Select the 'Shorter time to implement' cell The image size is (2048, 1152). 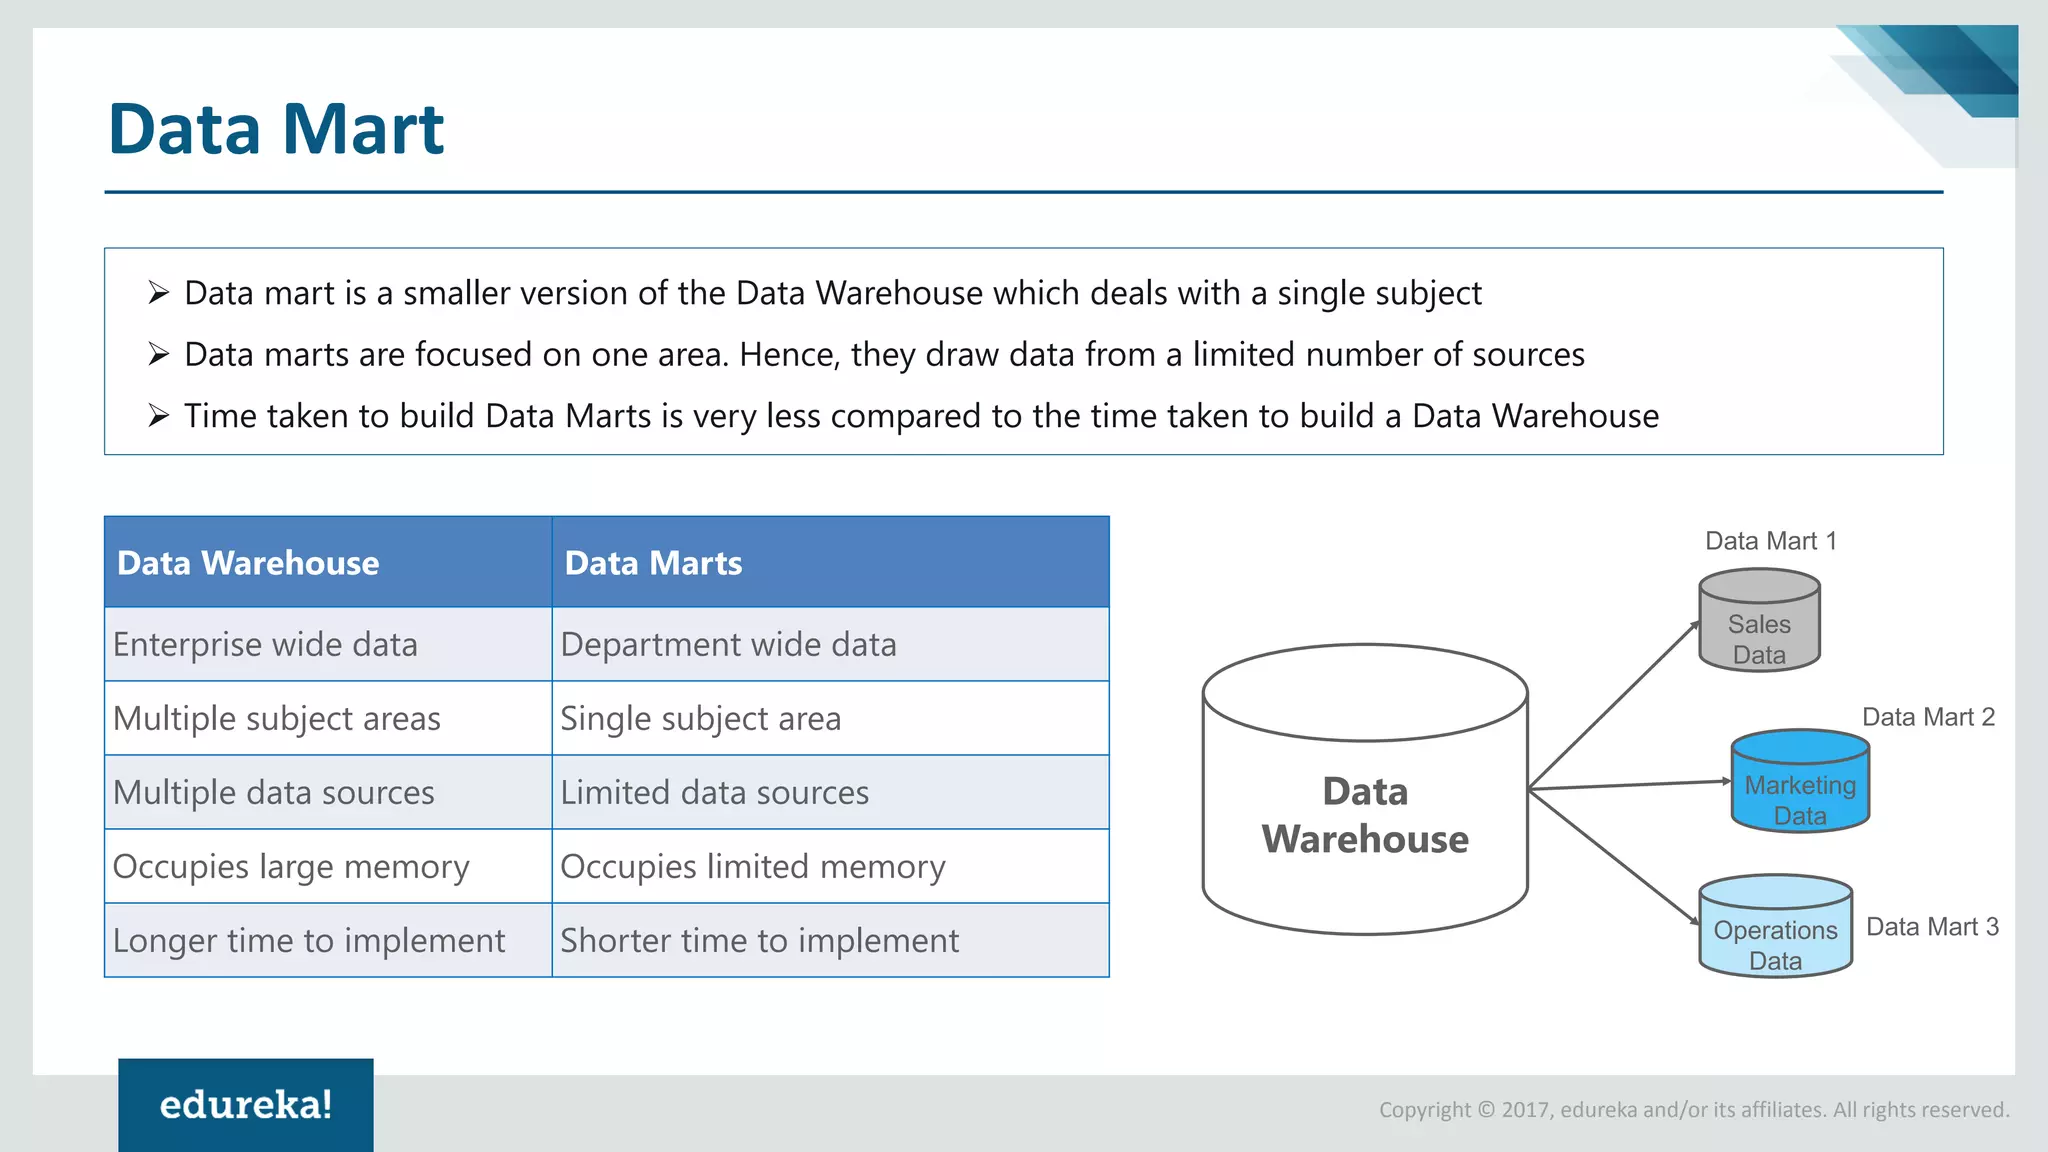[x=830, y=940]
